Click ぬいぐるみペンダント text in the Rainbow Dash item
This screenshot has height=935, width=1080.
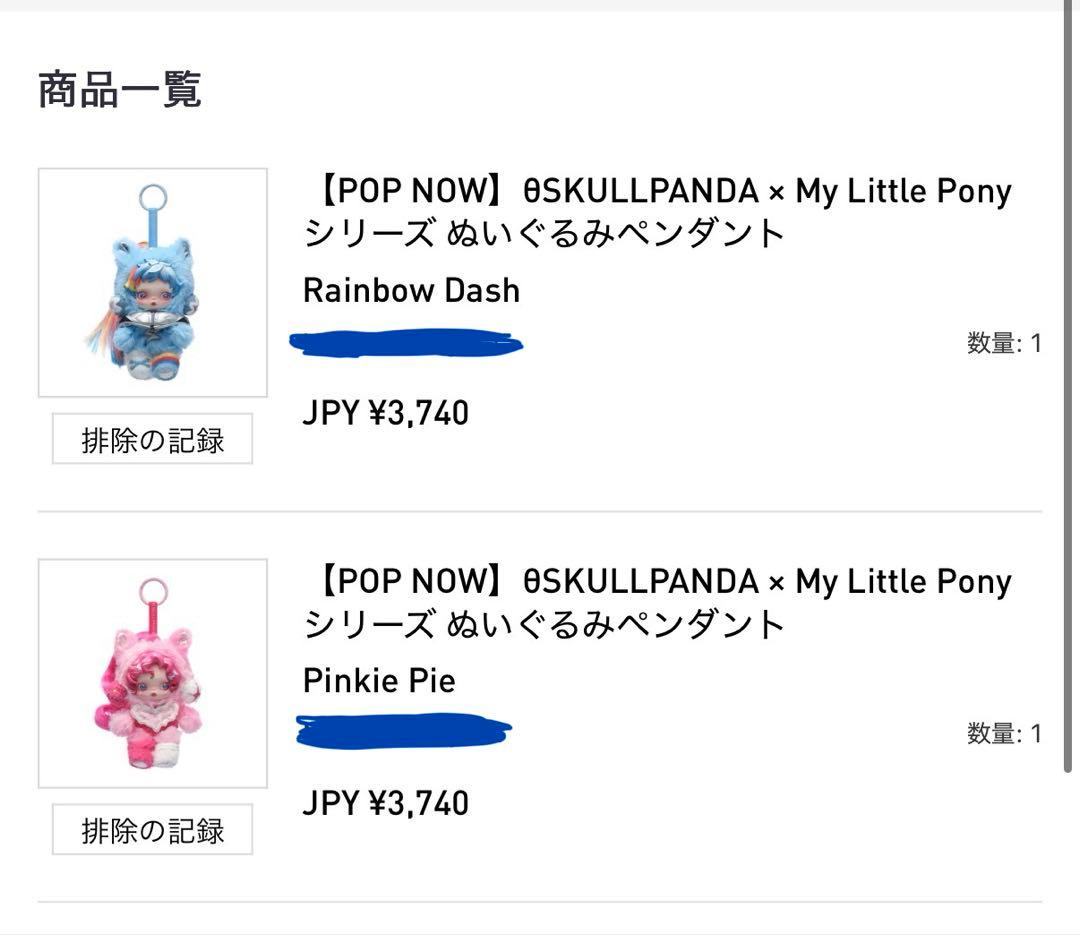[x=617, y=234]
